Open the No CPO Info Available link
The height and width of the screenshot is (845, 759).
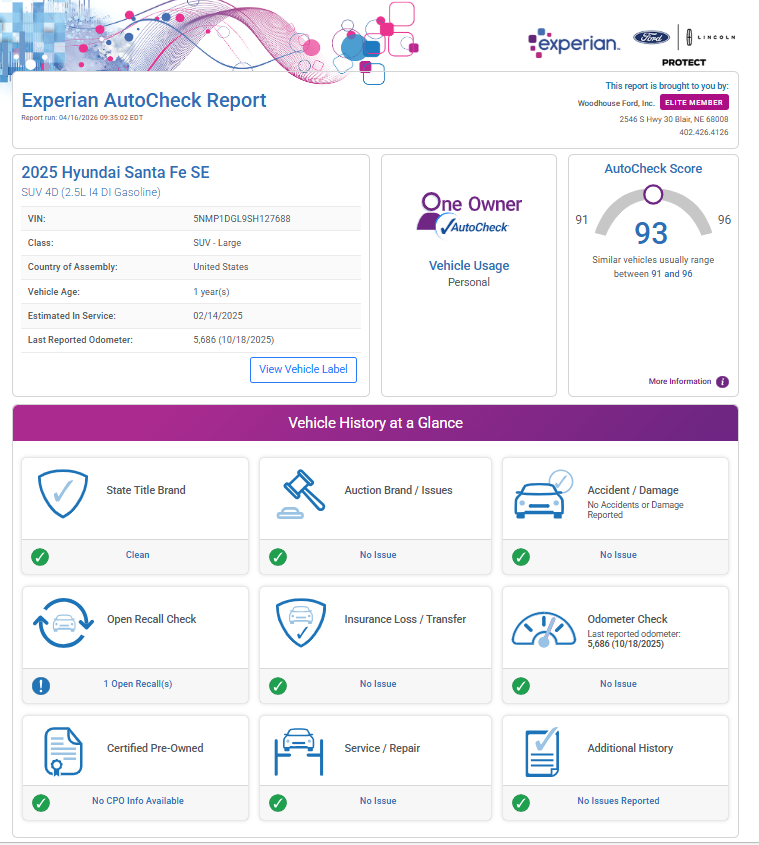[138, 800]
